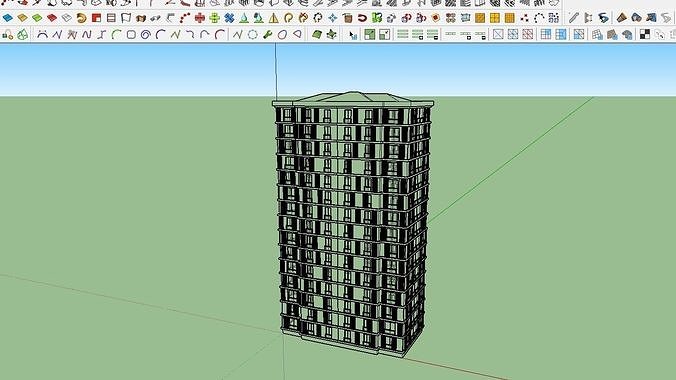Click the black cursor arrow selection icon
676x380 pixels.
pos(353,35)
